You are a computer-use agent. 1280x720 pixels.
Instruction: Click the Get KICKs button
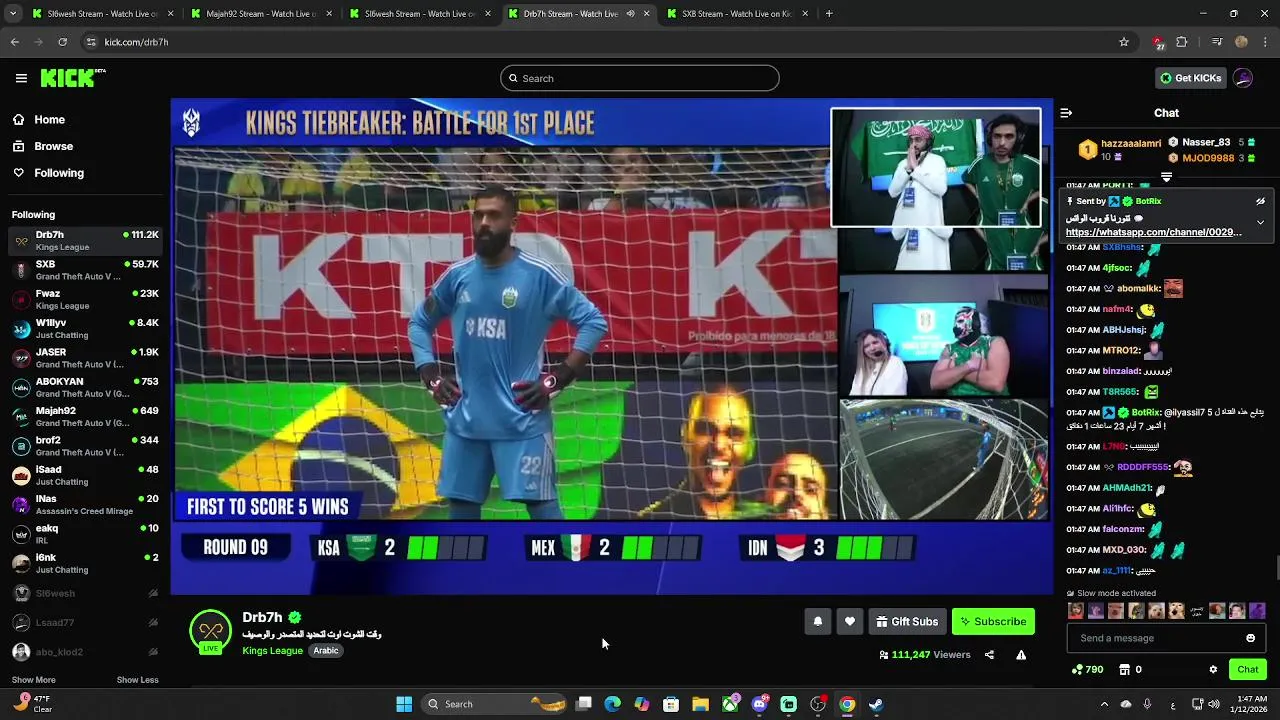click(1190, 78)
